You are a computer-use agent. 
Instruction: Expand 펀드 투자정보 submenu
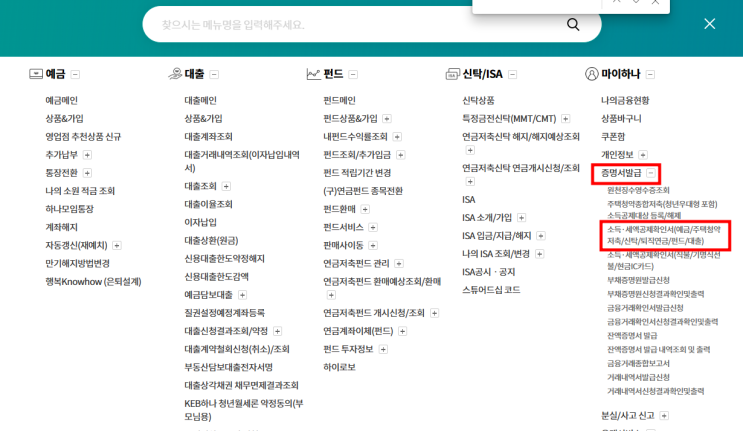point(383,350)
